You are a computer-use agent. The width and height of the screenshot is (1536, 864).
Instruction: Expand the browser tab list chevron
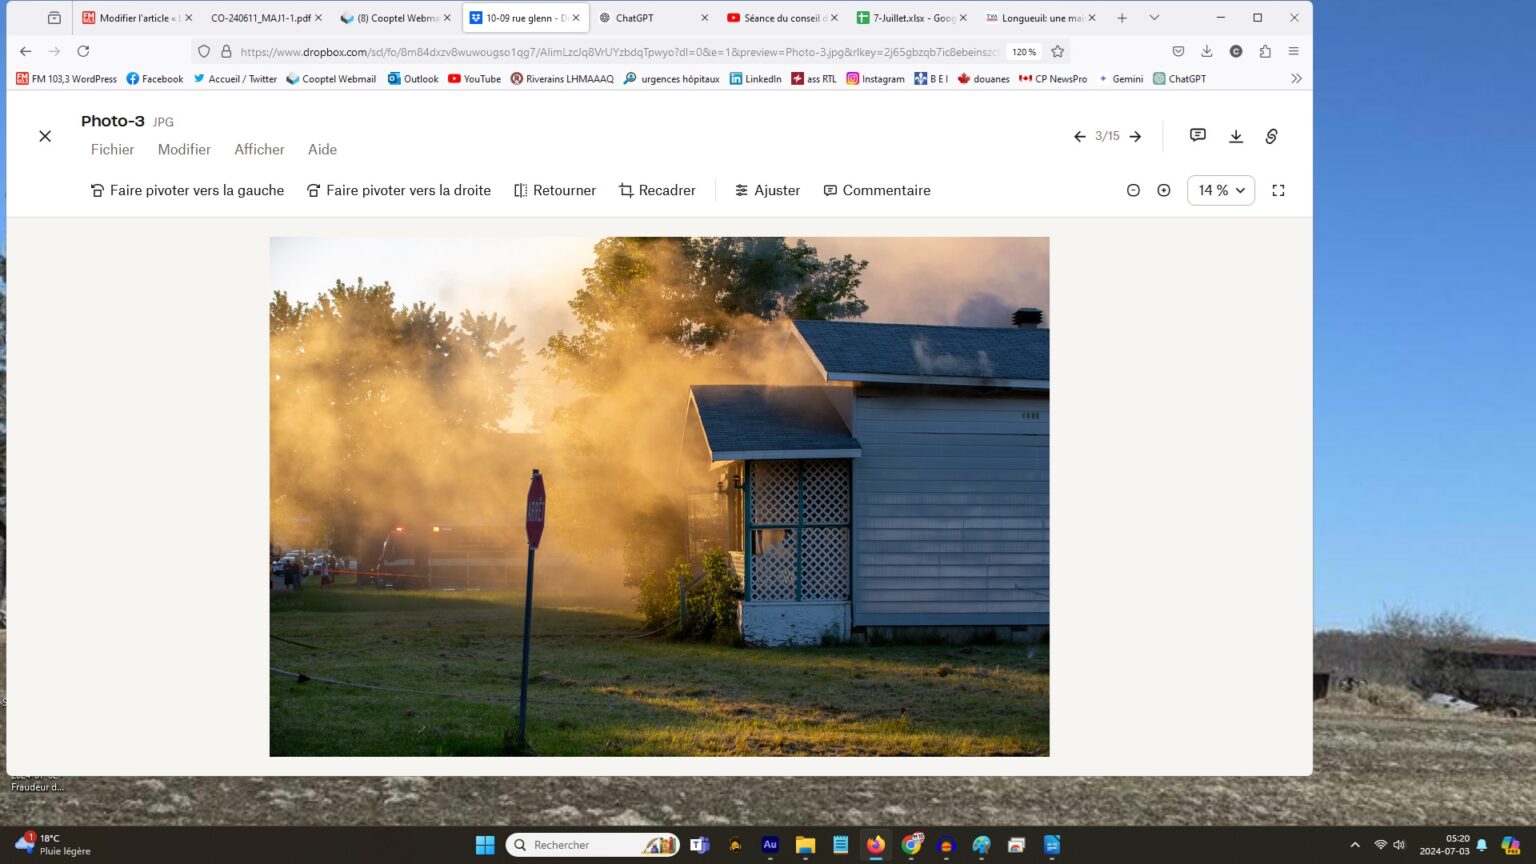pyautogui.click(x=1154, y=18)
